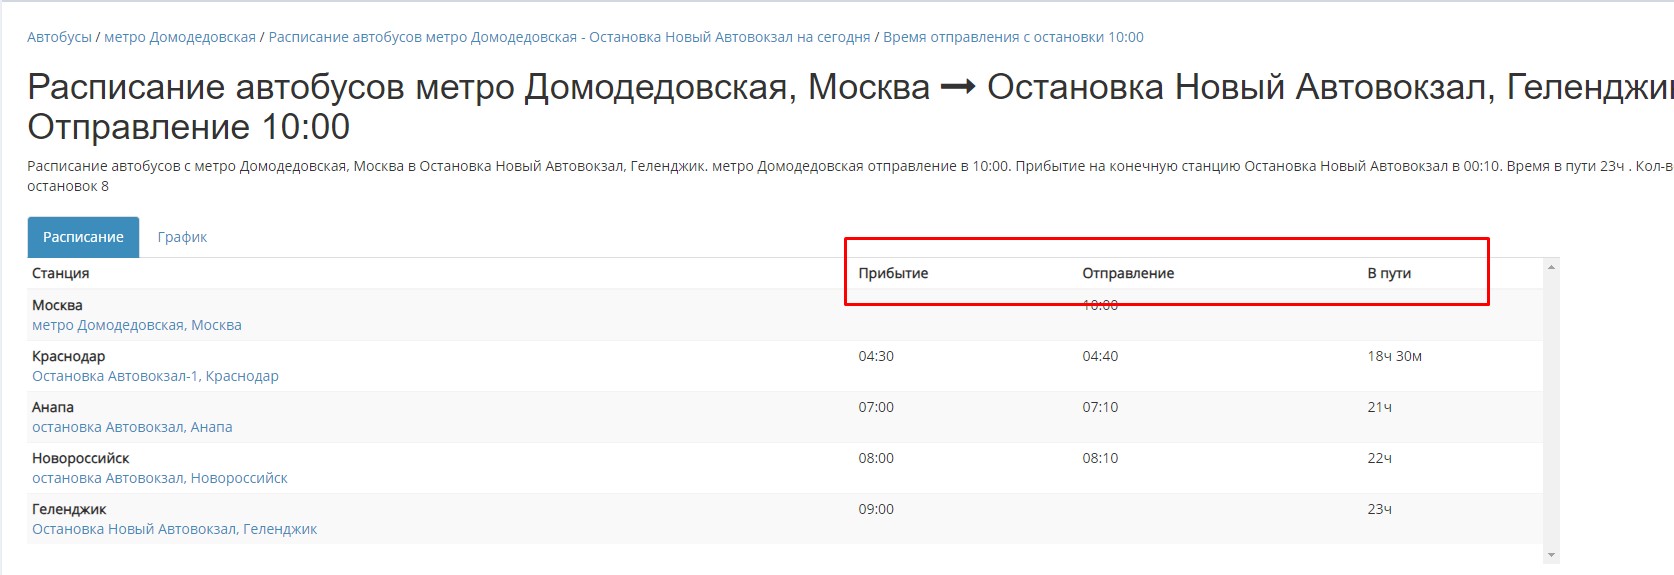Open the 'метро Домодедовская, Москва' station link
Screen dimensions: 1674x575
point(137,325)
